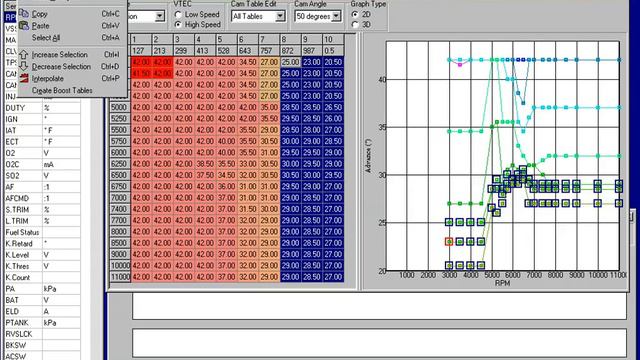Select the VTEC High Speed radio button
This screenshot has height=360, width=640.
(x=178, y=24)
